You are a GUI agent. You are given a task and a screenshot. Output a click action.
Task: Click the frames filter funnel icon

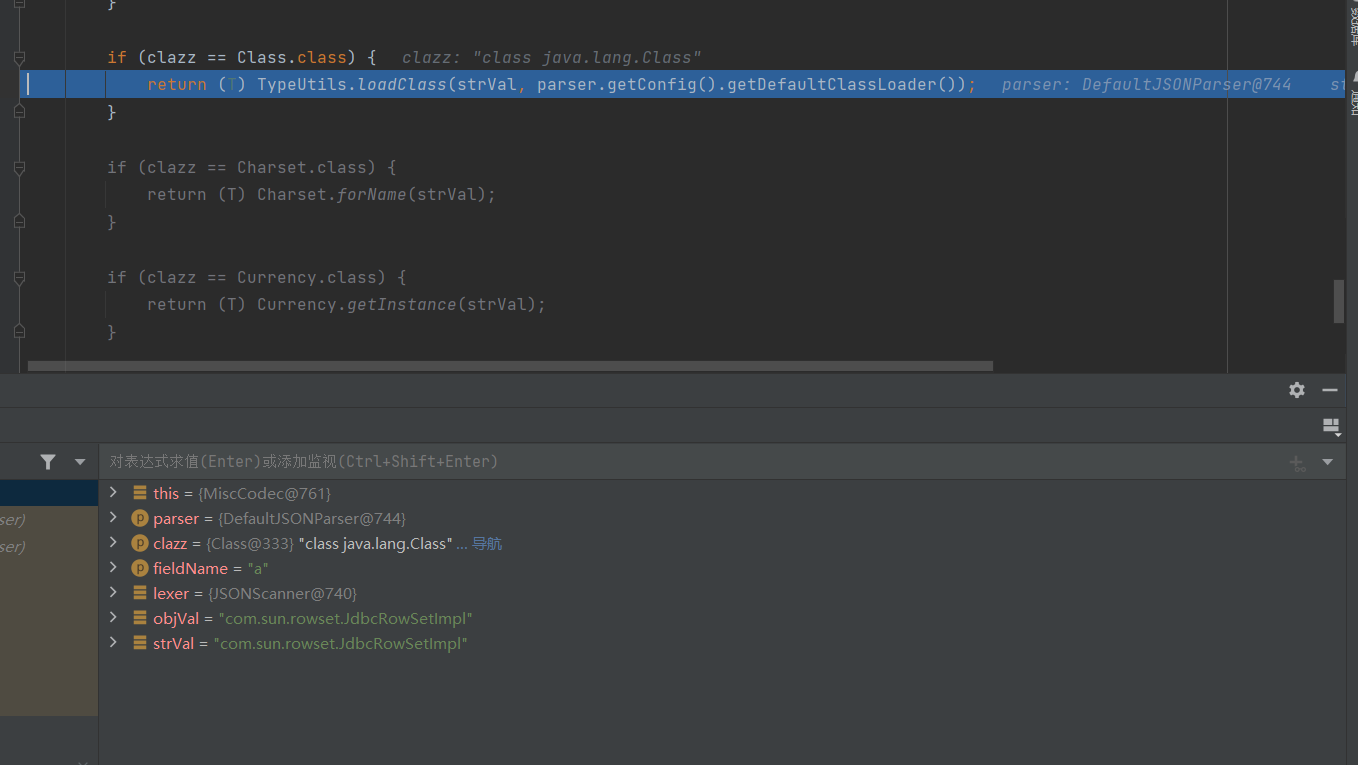[48, 461]
